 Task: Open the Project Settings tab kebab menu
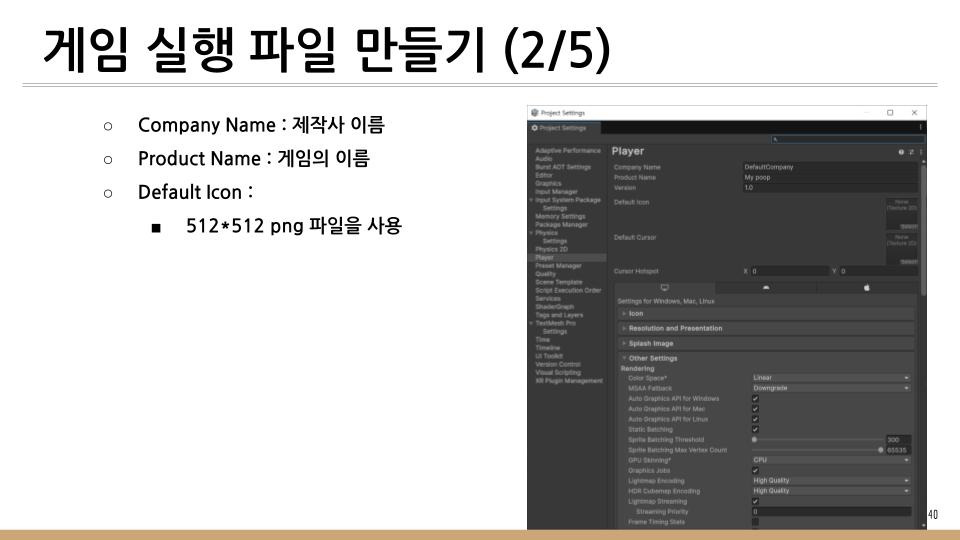point(920,127)
